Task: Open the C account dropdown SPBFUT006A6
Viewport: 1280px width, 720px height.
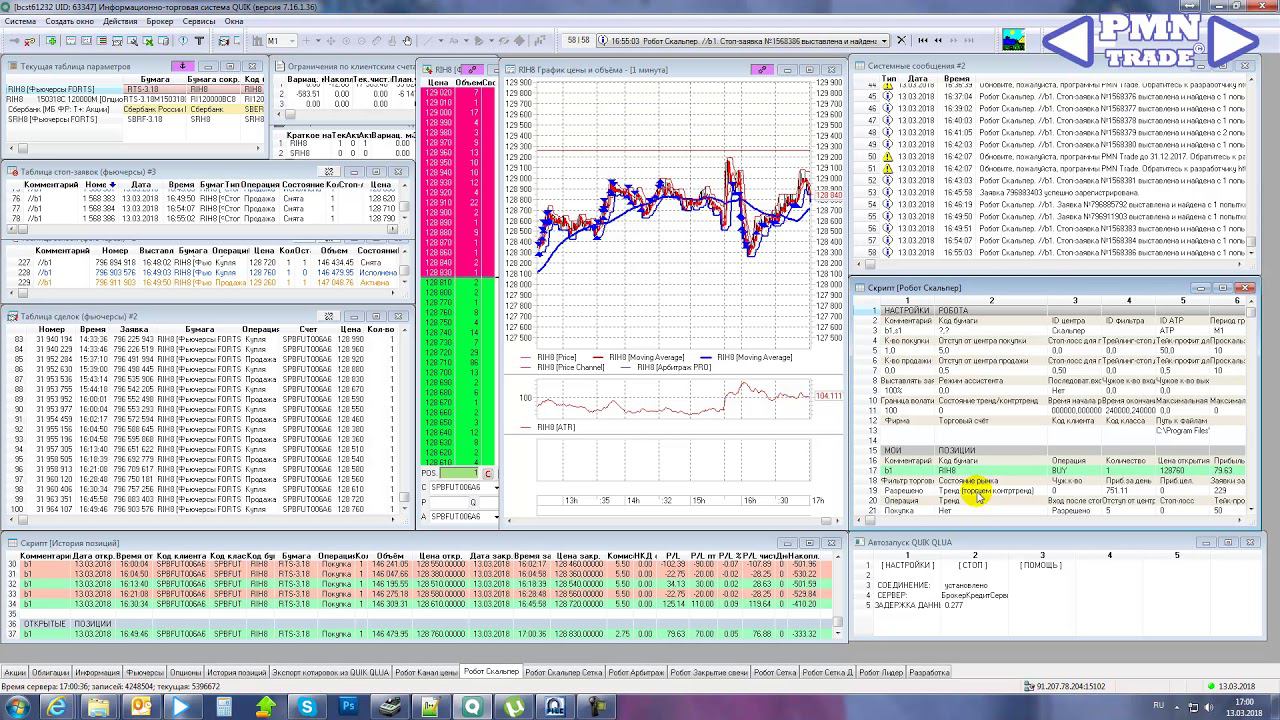Action: pos(496,487)
